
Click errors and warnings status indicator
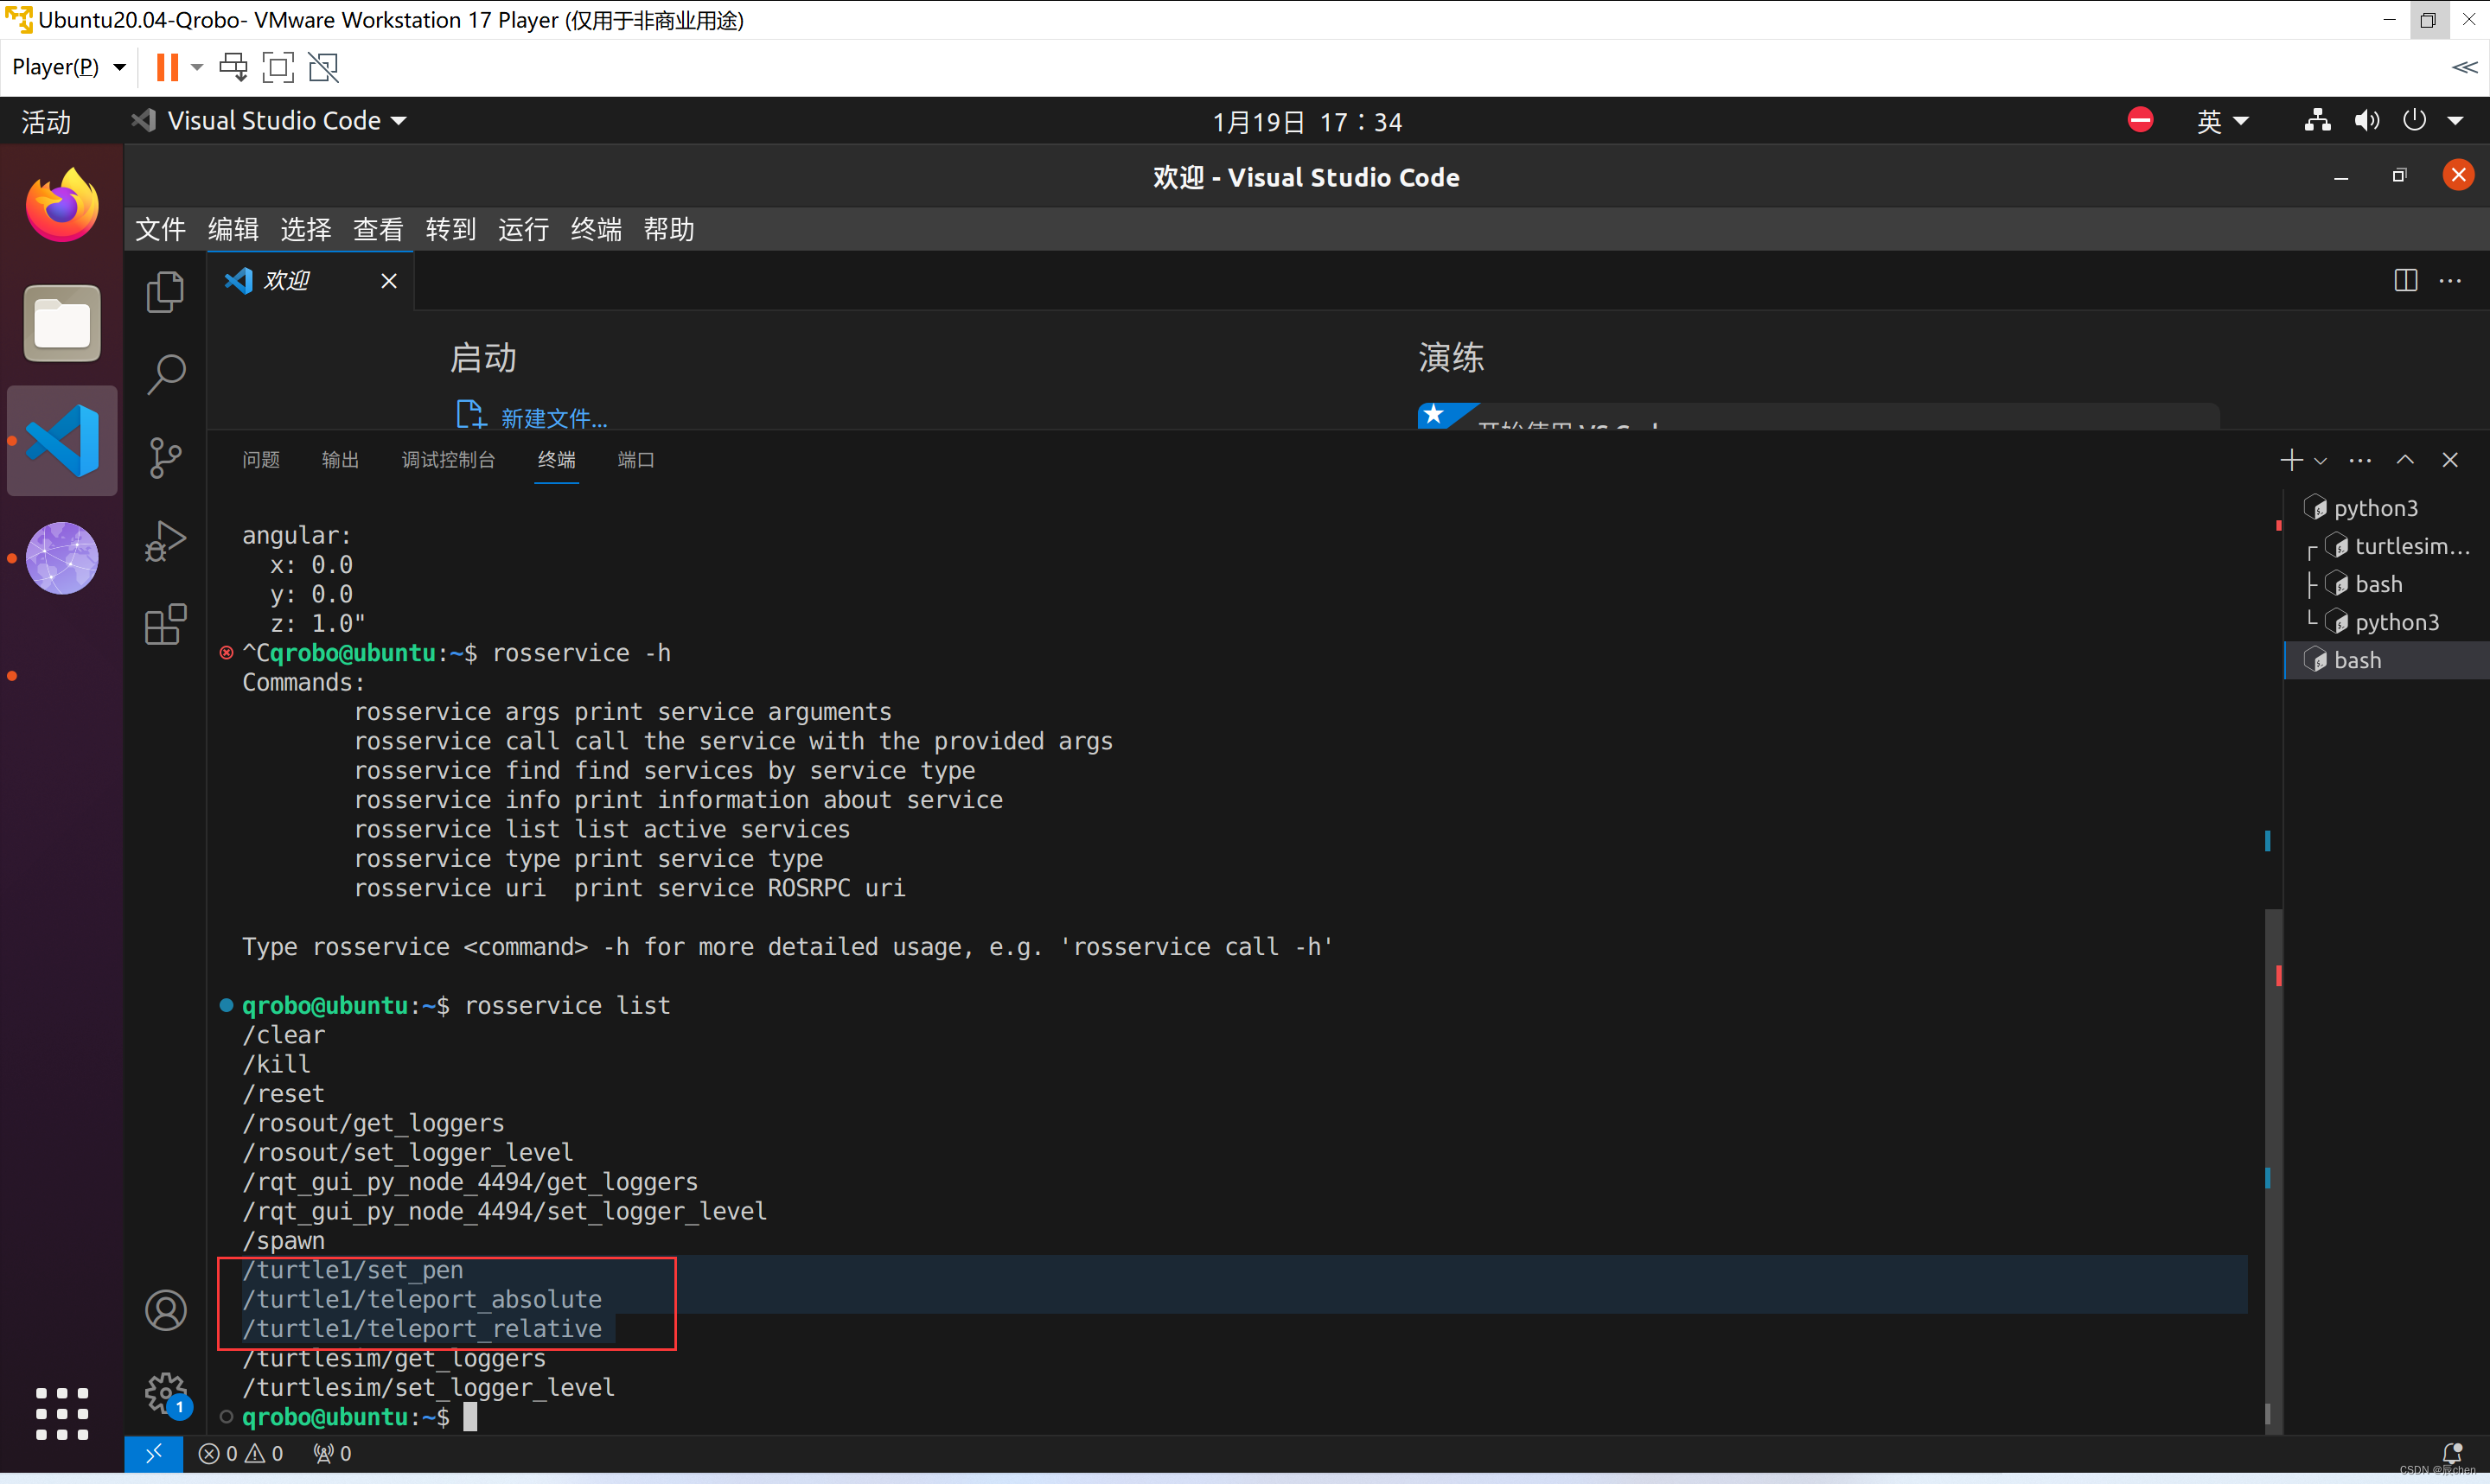click(x=241, y=1453)
